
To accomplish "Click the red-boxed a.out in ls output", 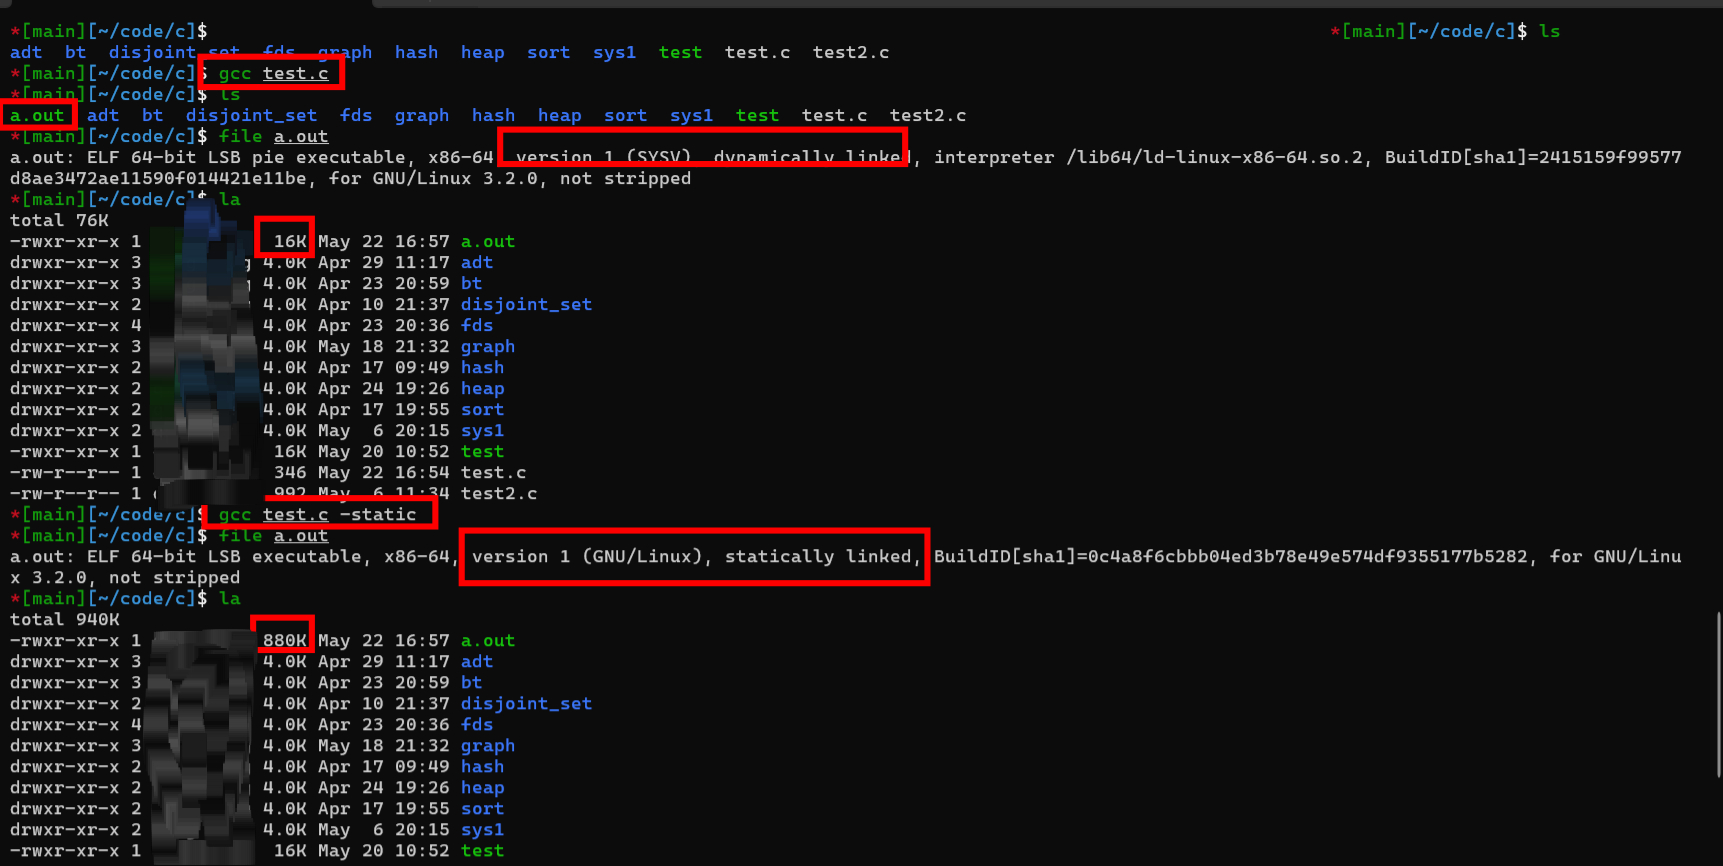I will click(x=38, y=115).
